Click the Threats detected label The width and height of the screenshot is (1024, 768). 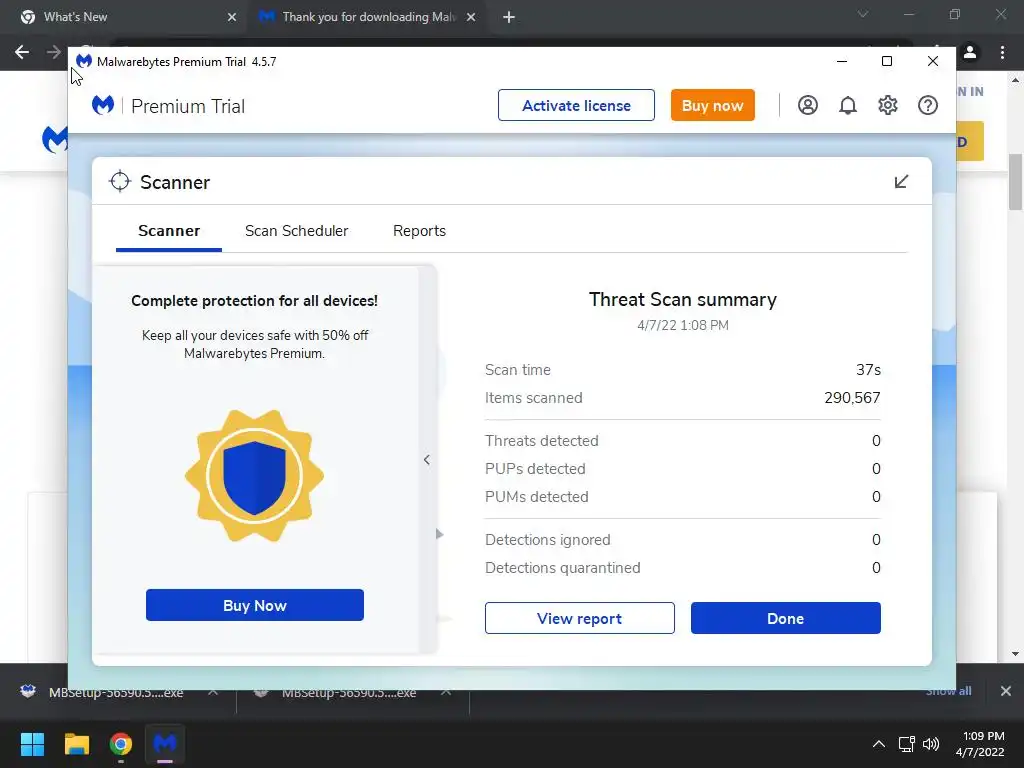(x=541, y=441)
